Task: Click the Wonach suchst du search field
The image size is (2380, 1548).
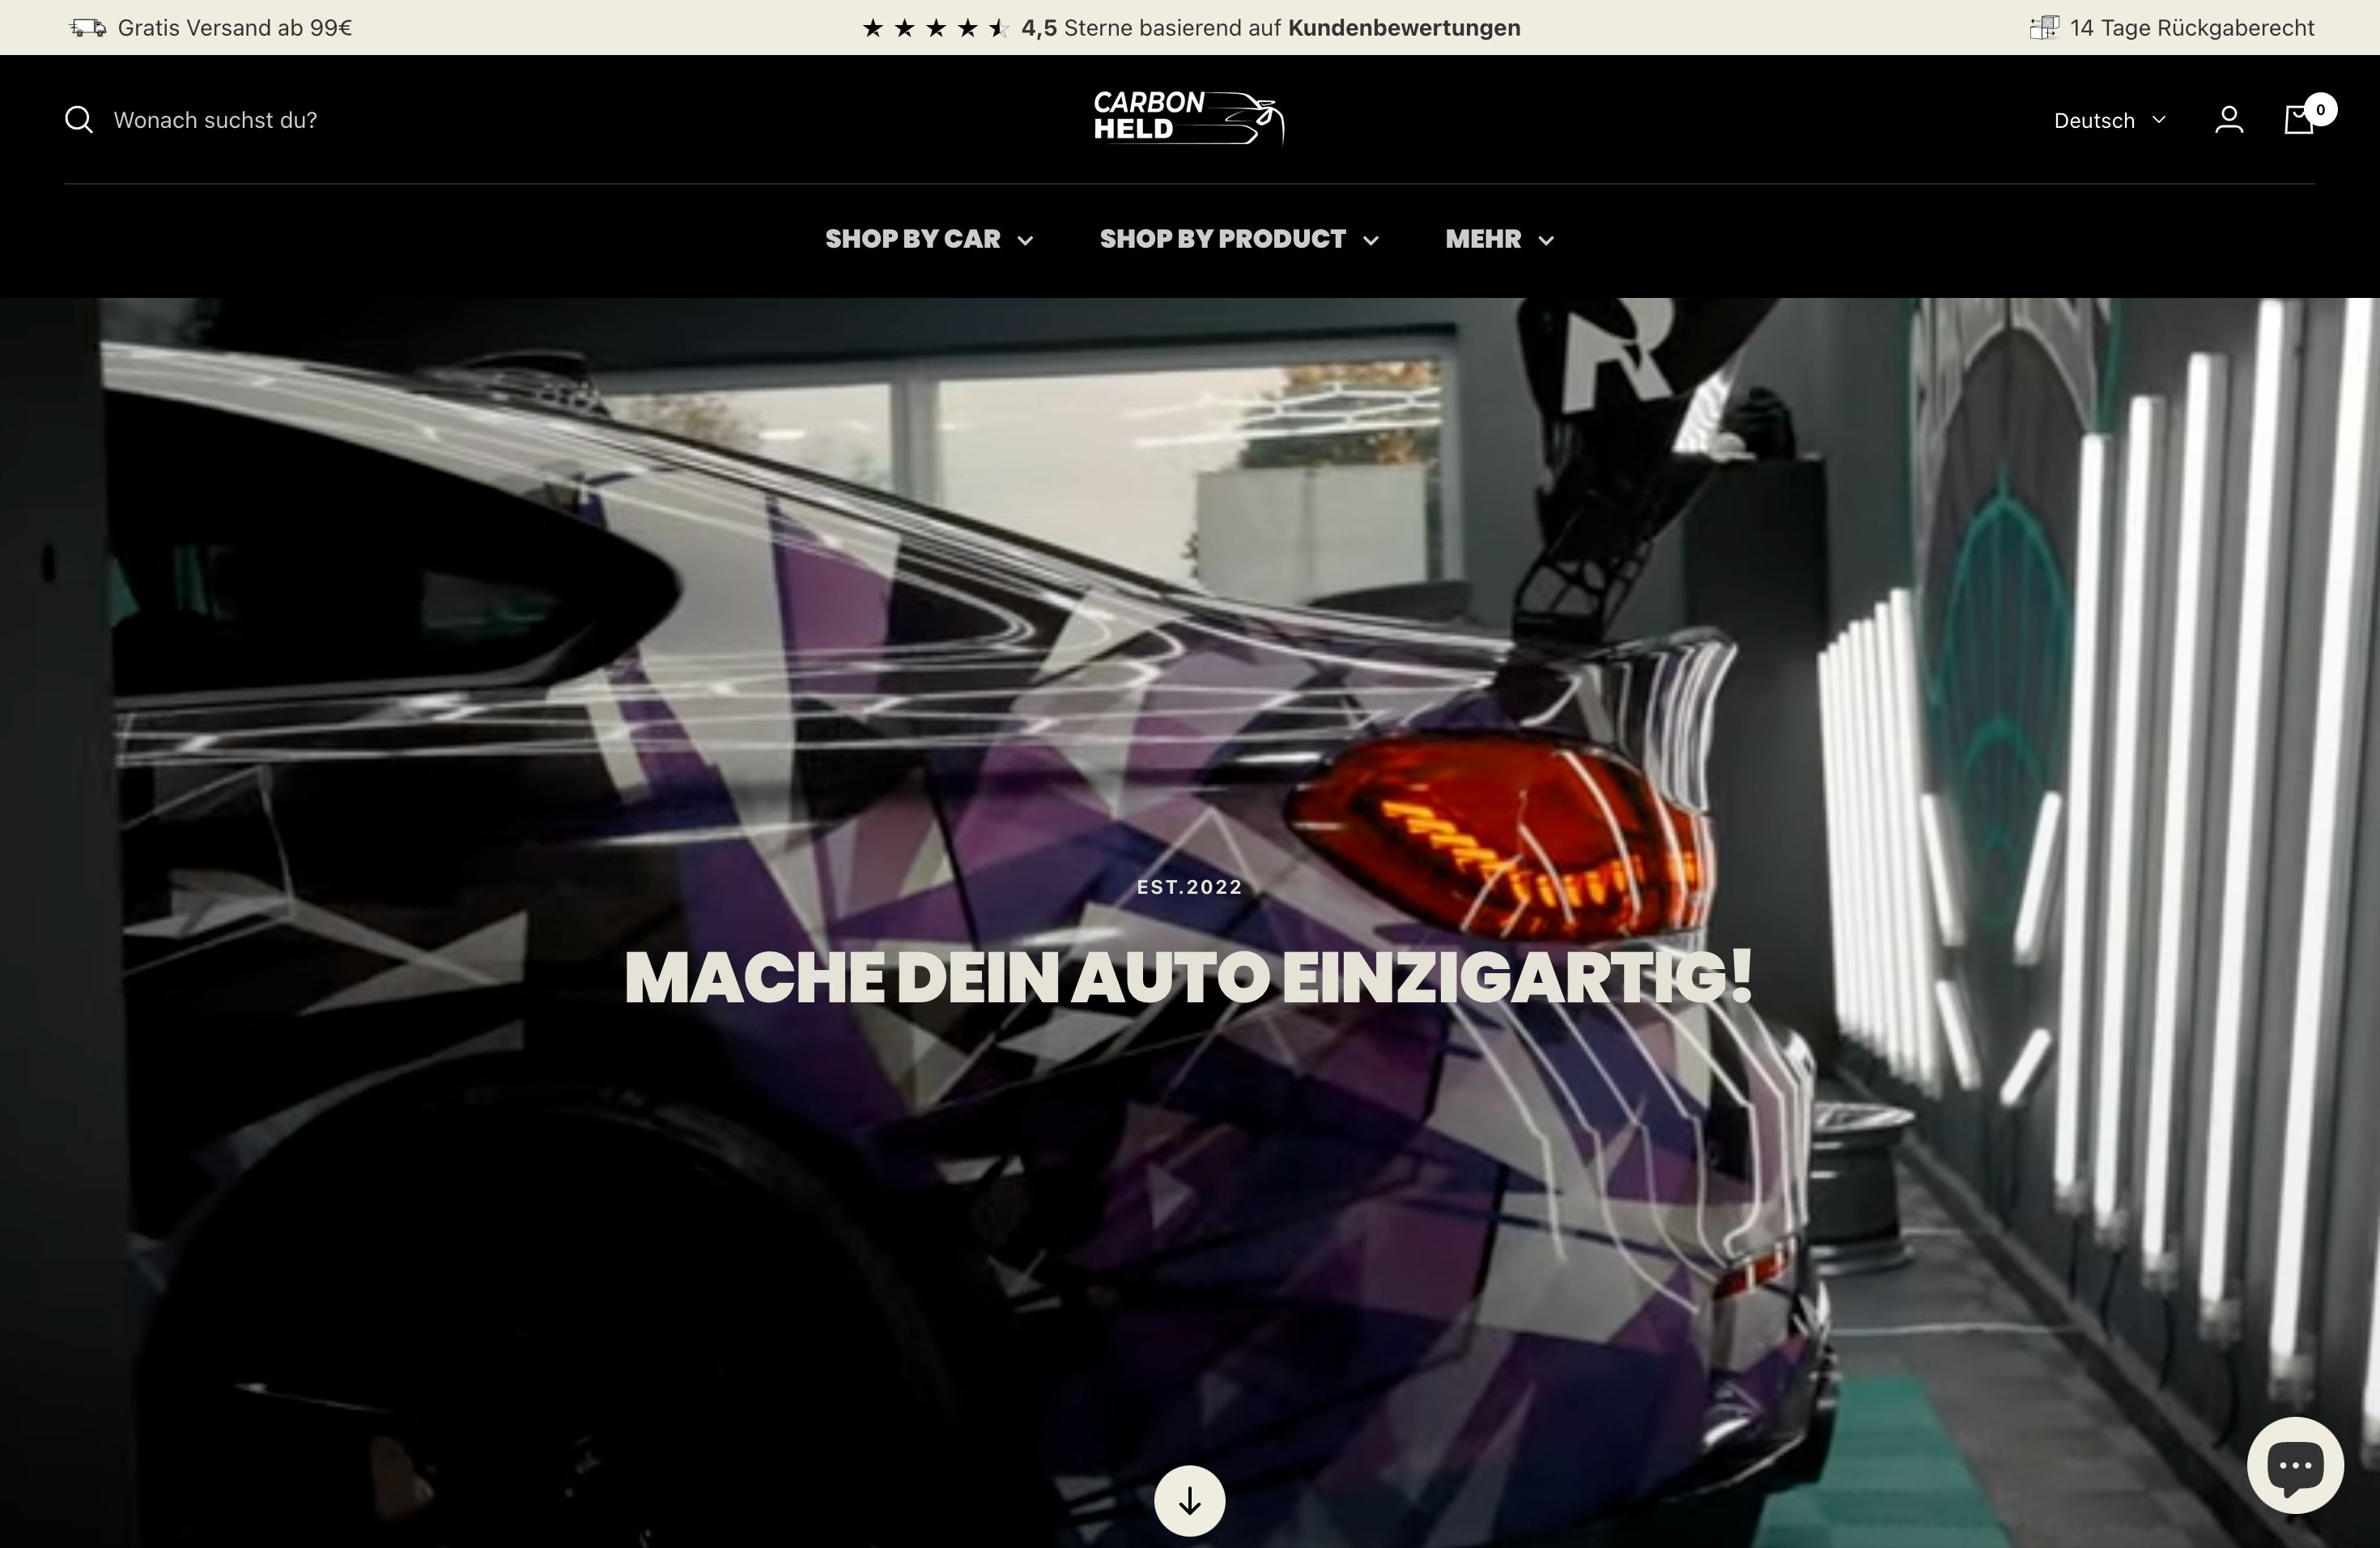Action: tap(214, 119)
